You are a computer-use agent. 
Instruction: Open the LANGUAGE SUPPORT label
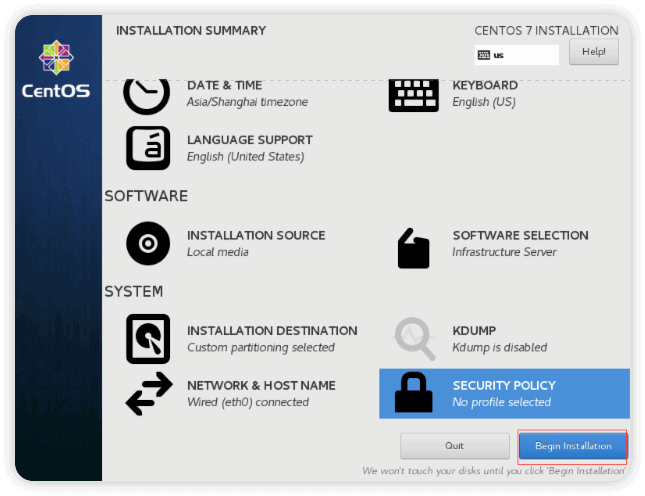250,140
